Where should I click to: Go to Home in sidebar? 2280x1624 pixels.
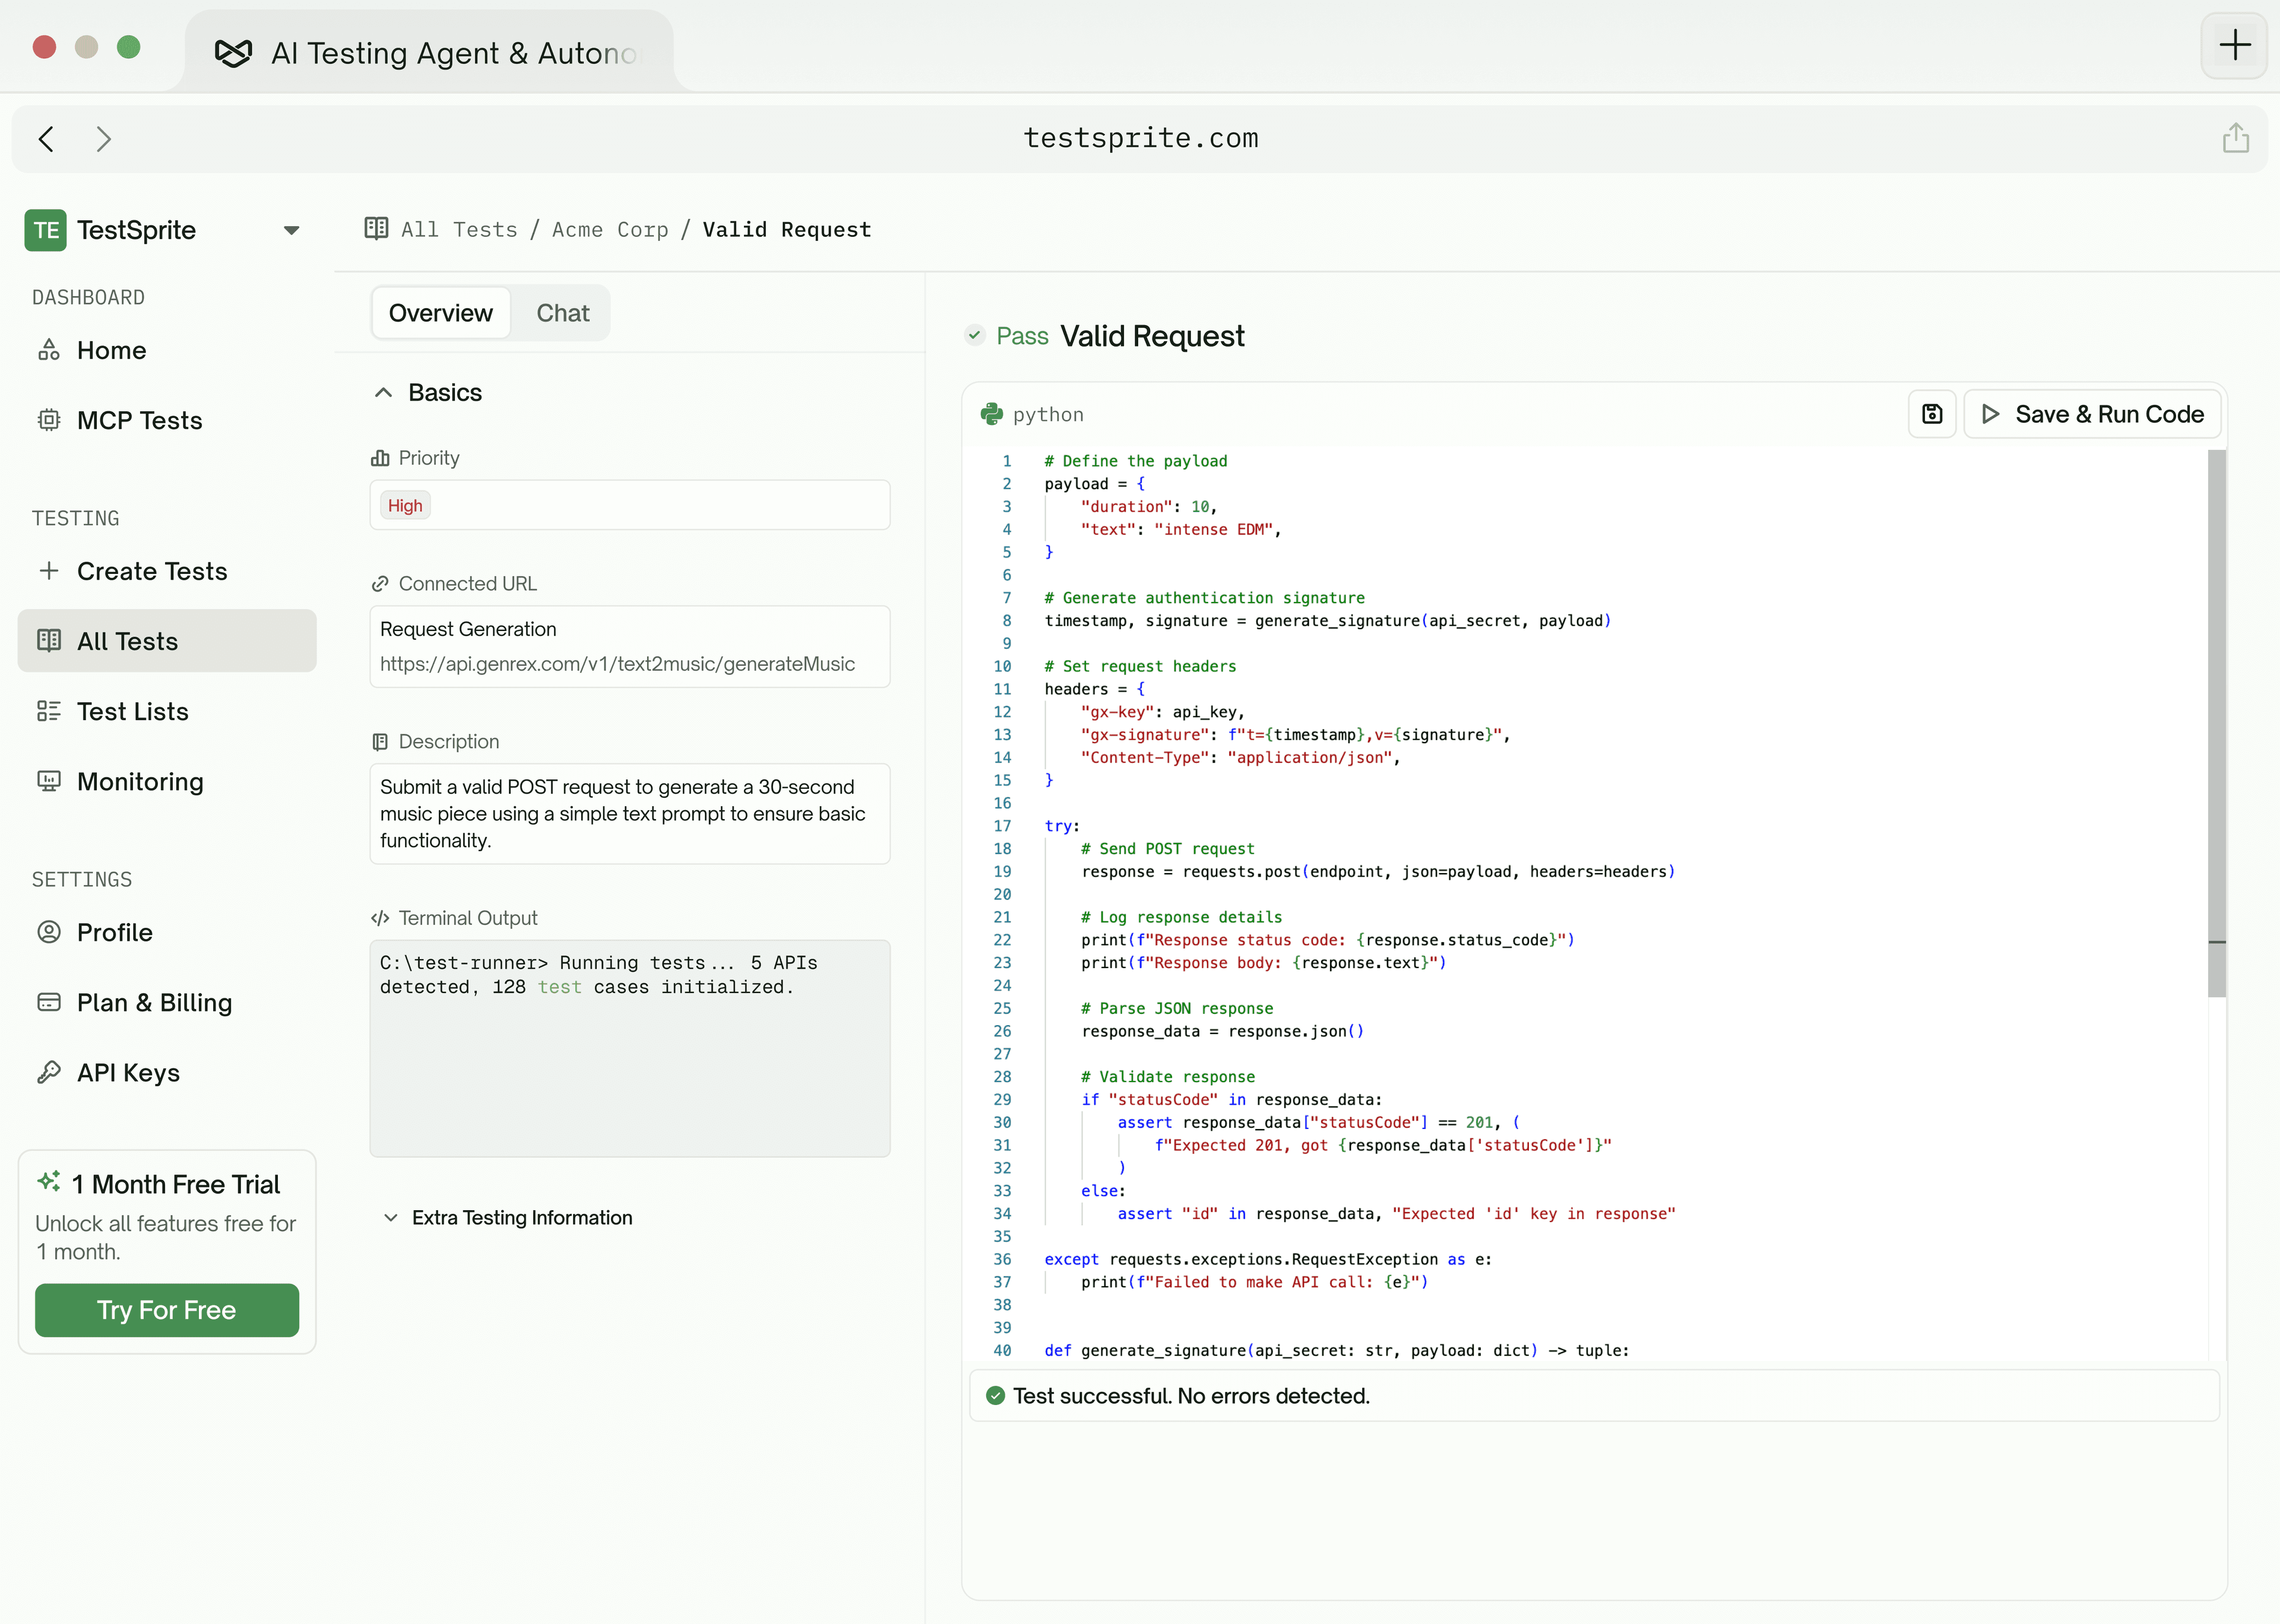(x=167, y=350)
